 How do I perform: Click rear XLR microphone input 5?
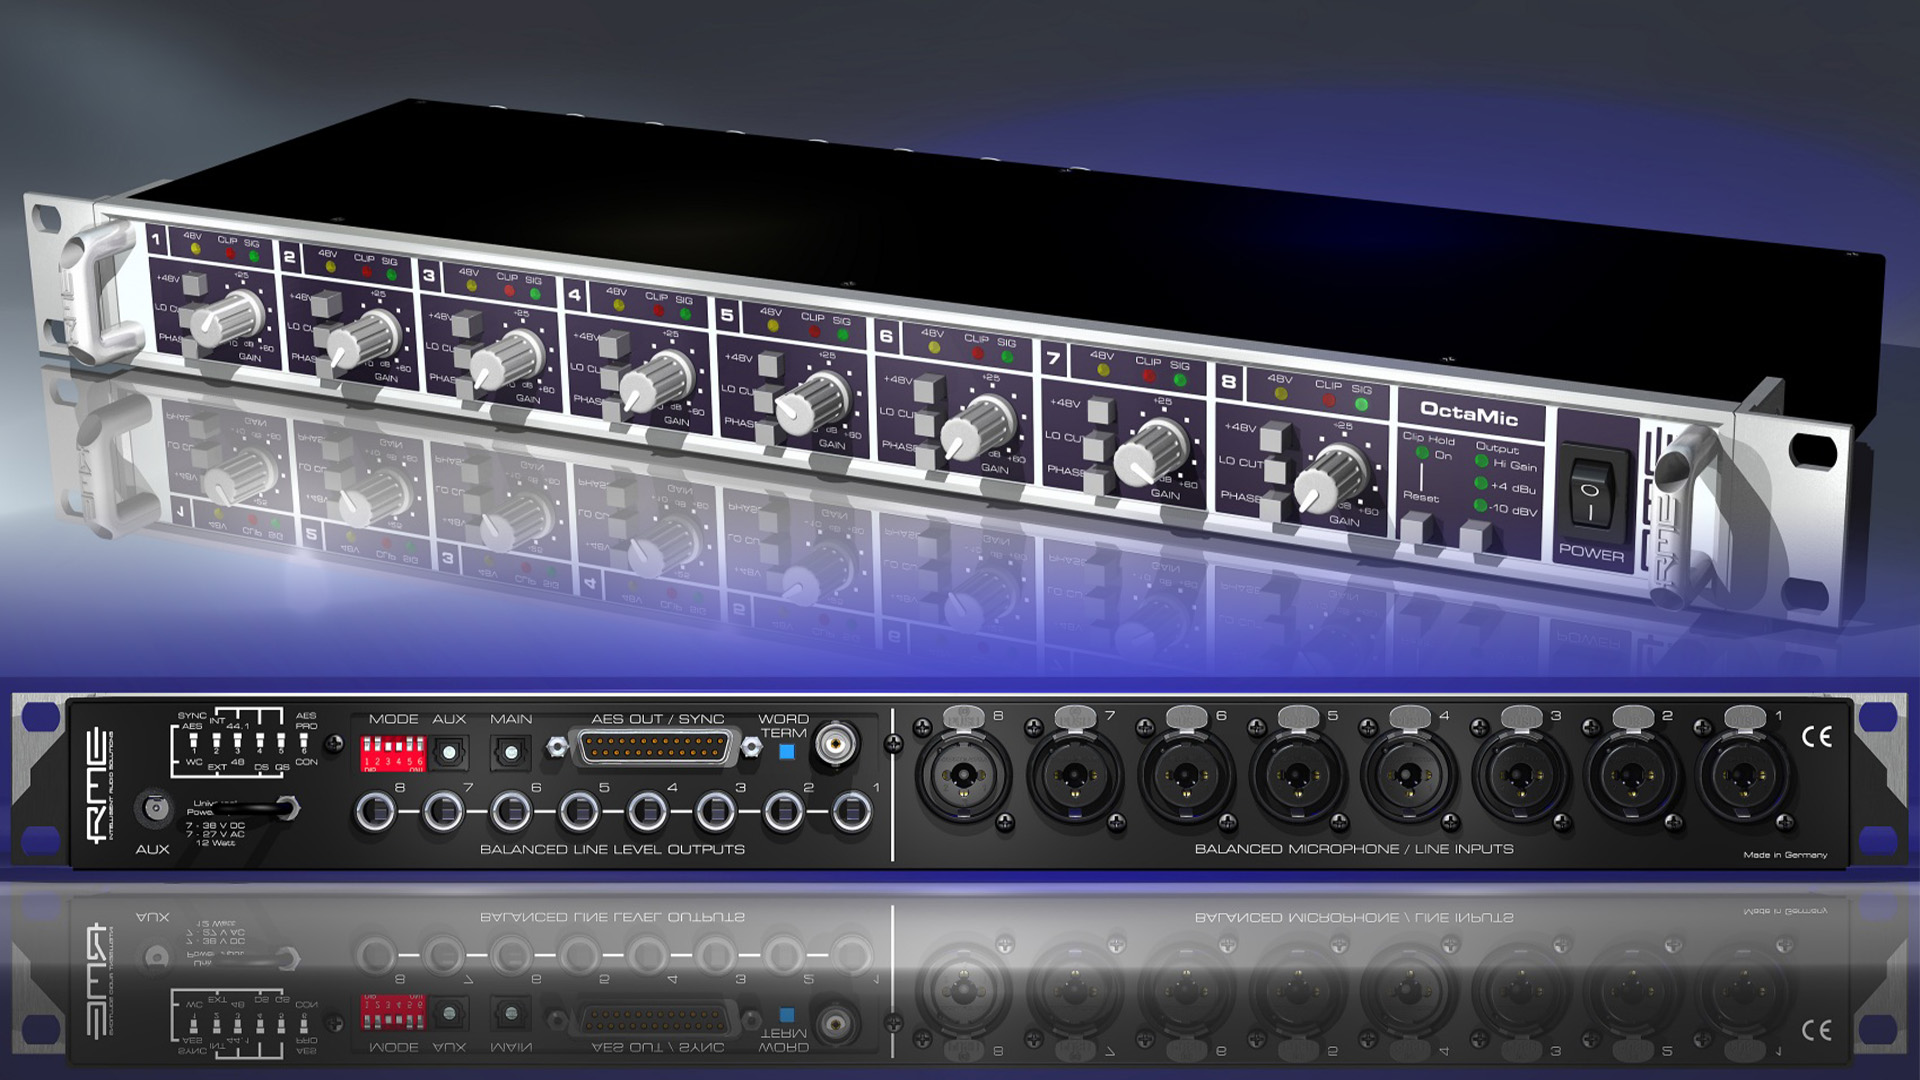pyautogui.click(x=1296, y=777)
